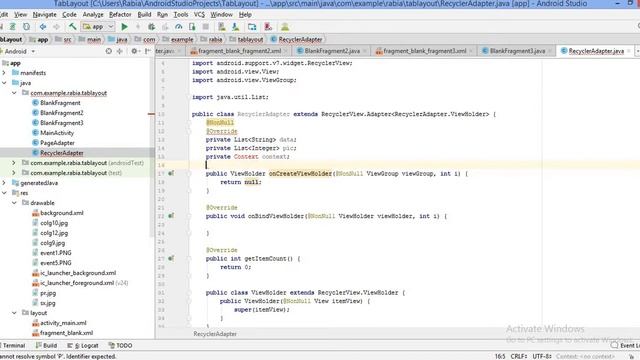
Task: Click the Apply Changes icon right of Run
Action: pos(138,27)
